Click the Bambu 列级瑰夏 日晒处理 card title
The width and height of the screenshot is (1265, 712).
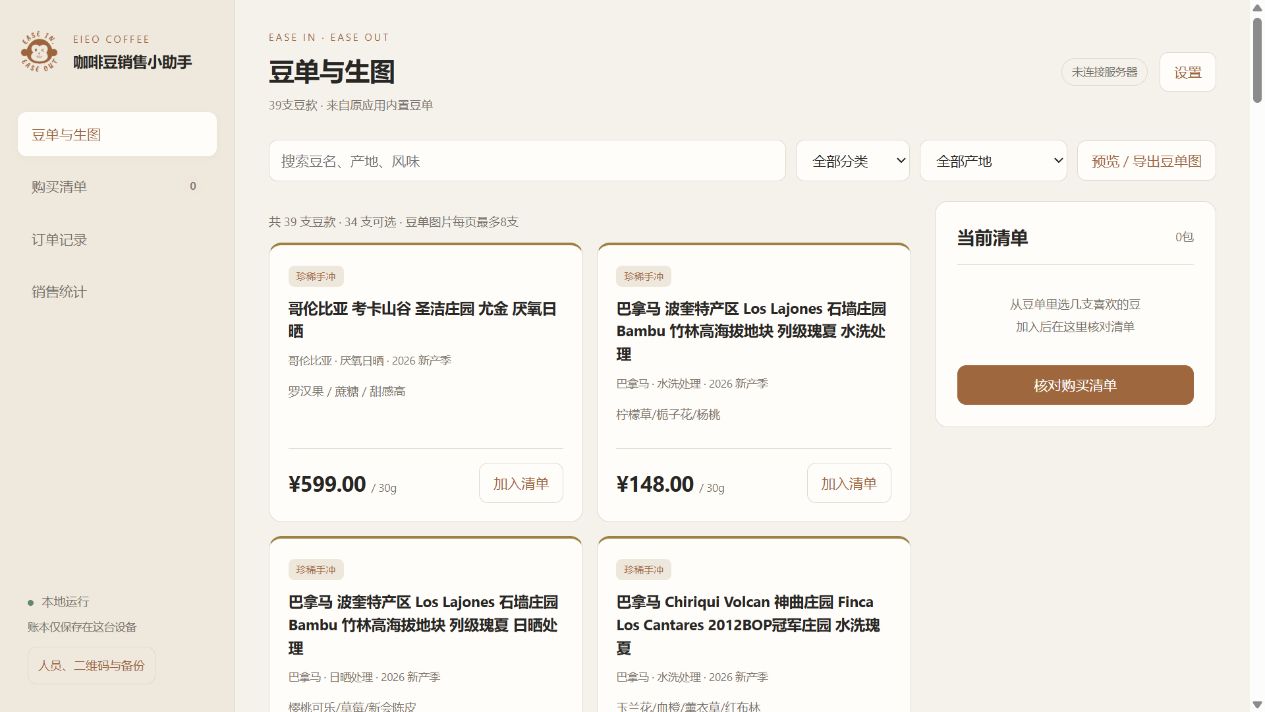423,625
